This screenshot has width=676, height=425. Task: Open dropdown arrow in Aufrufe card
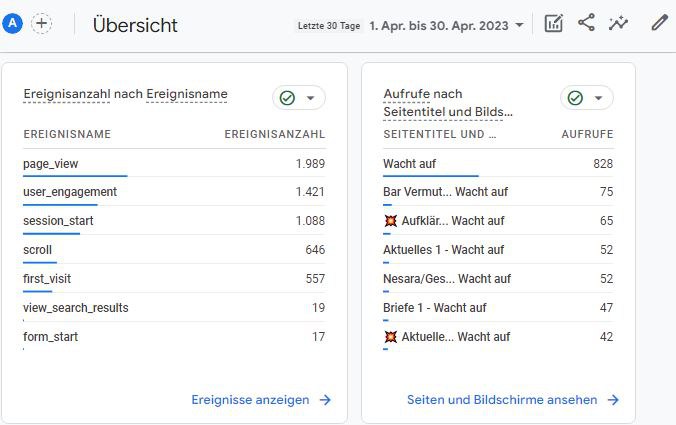598,98
